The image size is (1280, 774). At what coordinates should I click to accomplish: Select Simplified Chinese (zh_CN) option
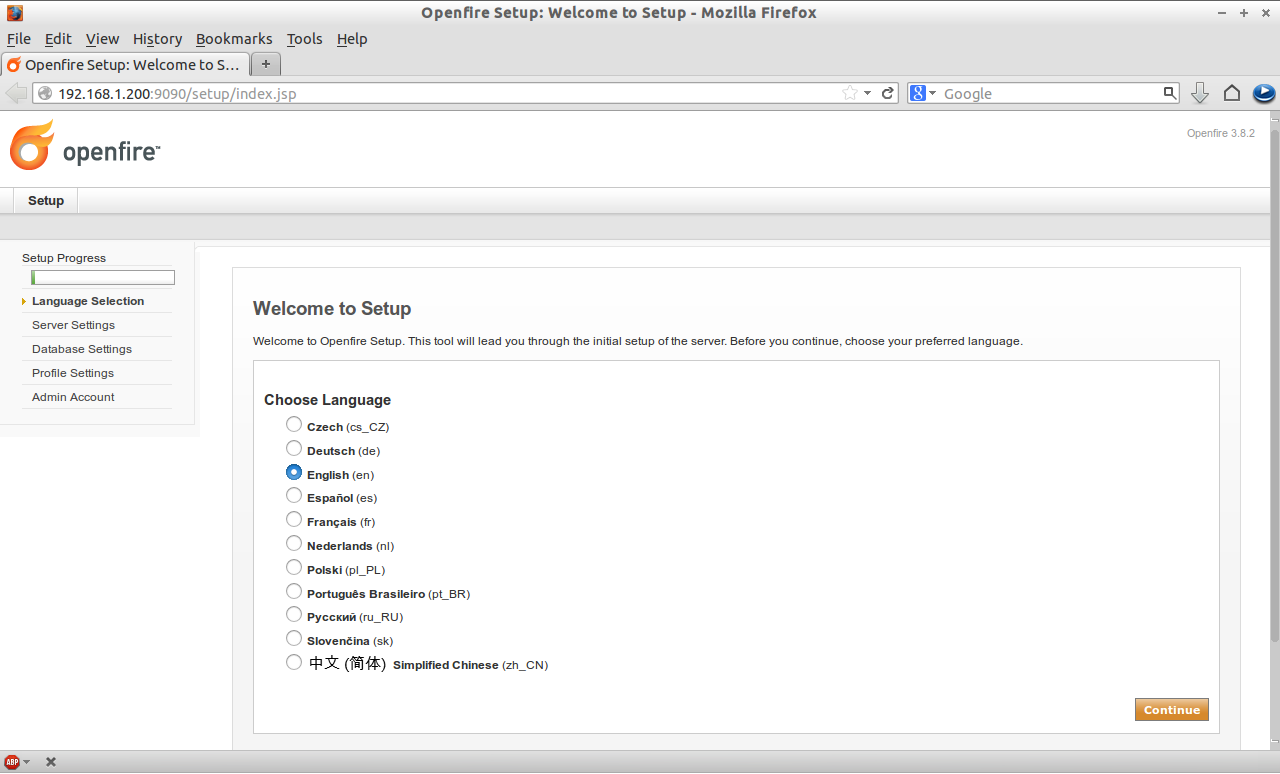[x=294, y=662]
